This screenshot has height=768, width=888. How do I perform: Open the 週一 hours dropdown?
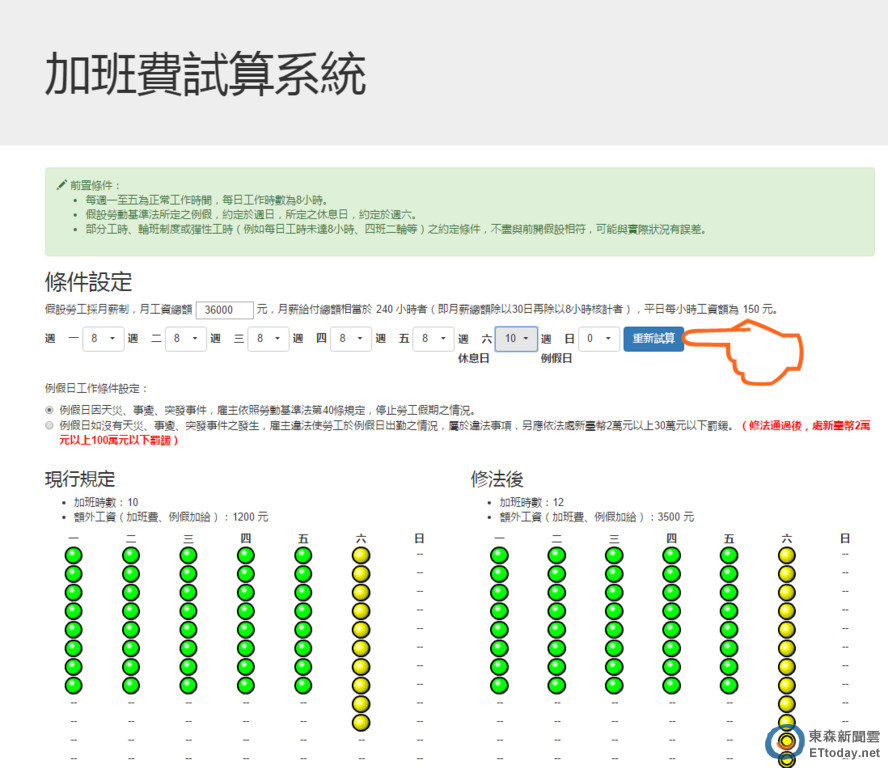tap(102, 339)
